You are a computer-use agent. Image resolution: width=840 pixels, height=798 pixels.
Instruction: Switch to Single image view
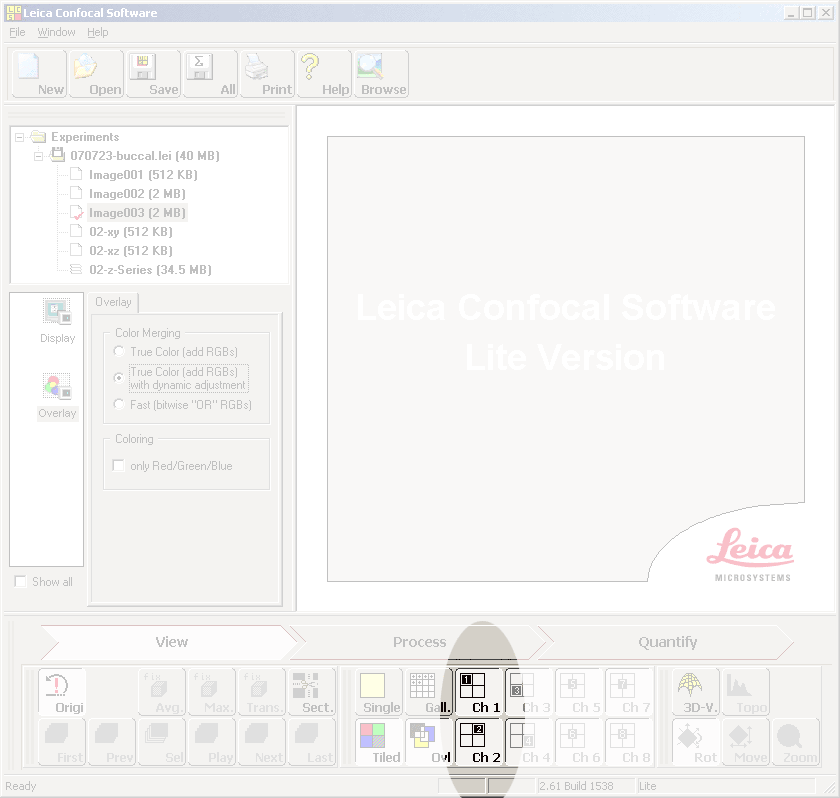(x=379, y=692)
